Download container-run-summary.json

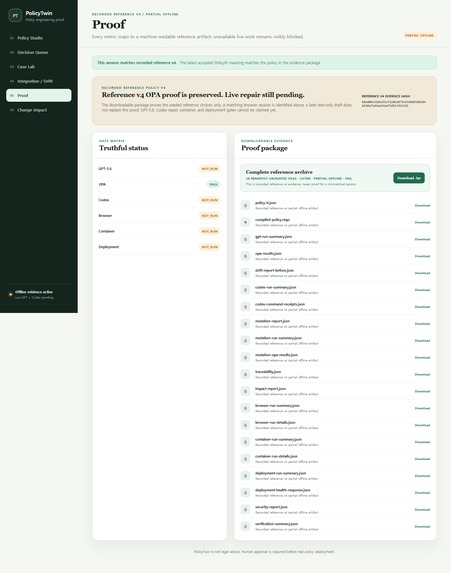click(422, 442)
